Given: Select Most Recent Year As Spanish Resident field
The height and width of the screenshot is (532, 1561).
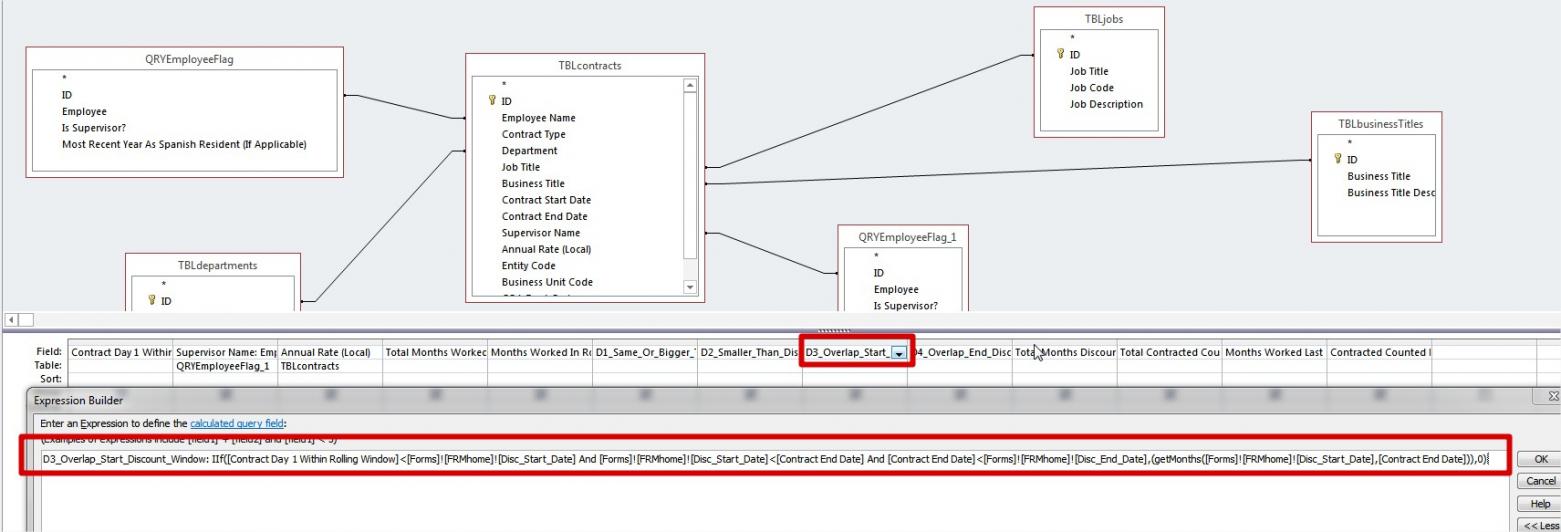Looking at the screenshot, I should [184, 144].
